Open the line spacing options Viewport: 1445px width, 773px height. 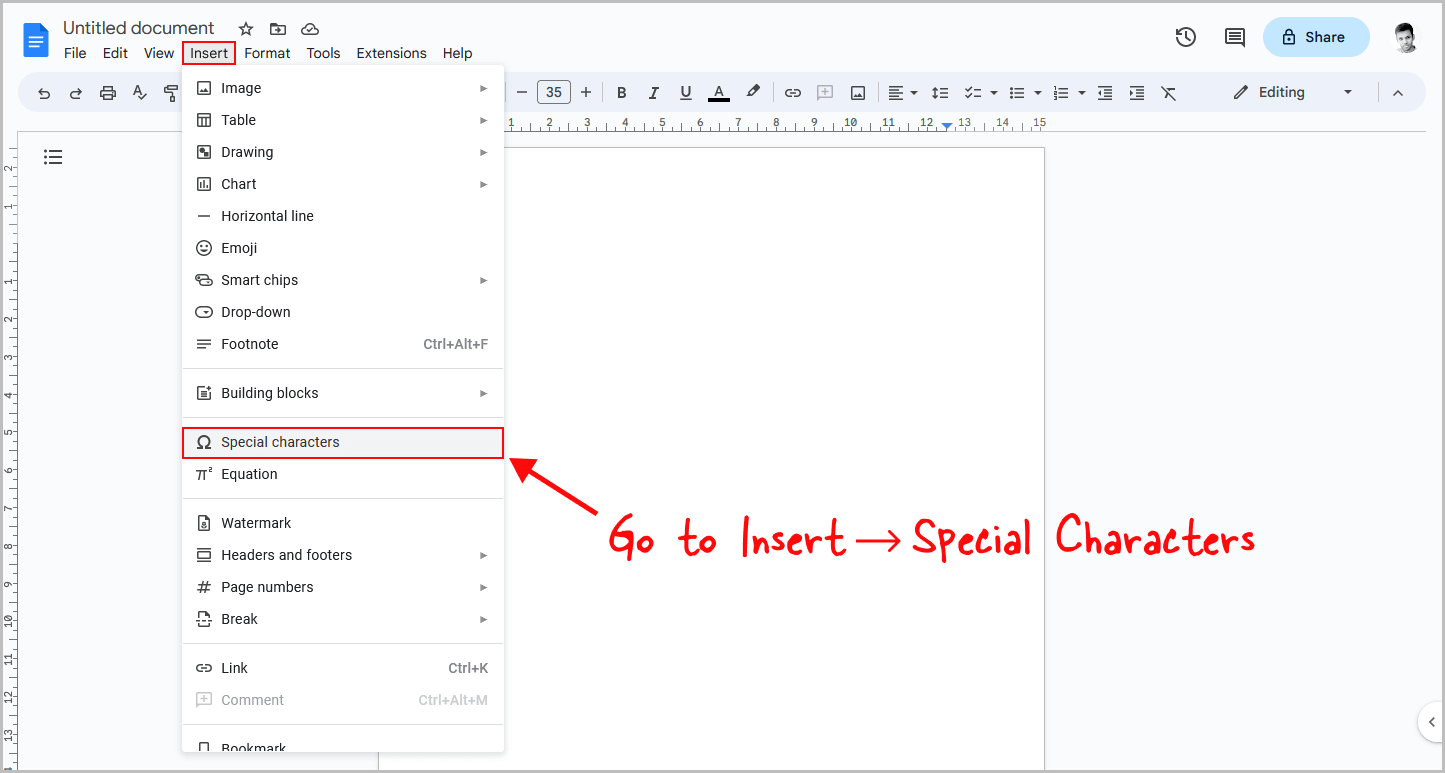click(x=939, y=92)
